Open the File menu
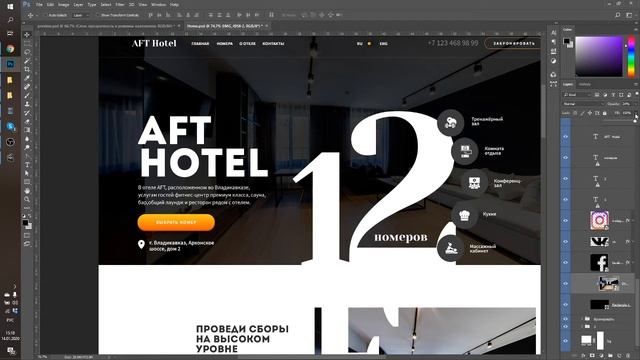The image size is (640, 360). (x=39, y=4)
